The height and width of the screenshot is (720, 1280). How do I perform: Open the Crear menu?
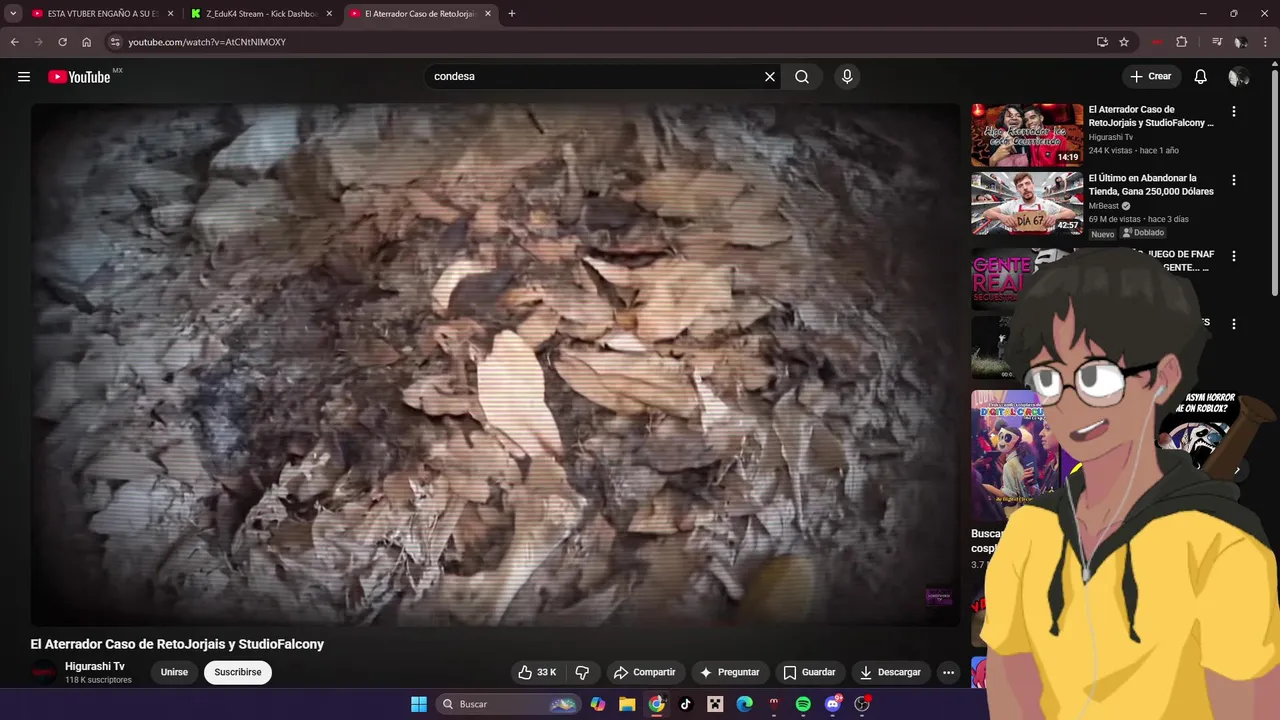pos(1150,77)
